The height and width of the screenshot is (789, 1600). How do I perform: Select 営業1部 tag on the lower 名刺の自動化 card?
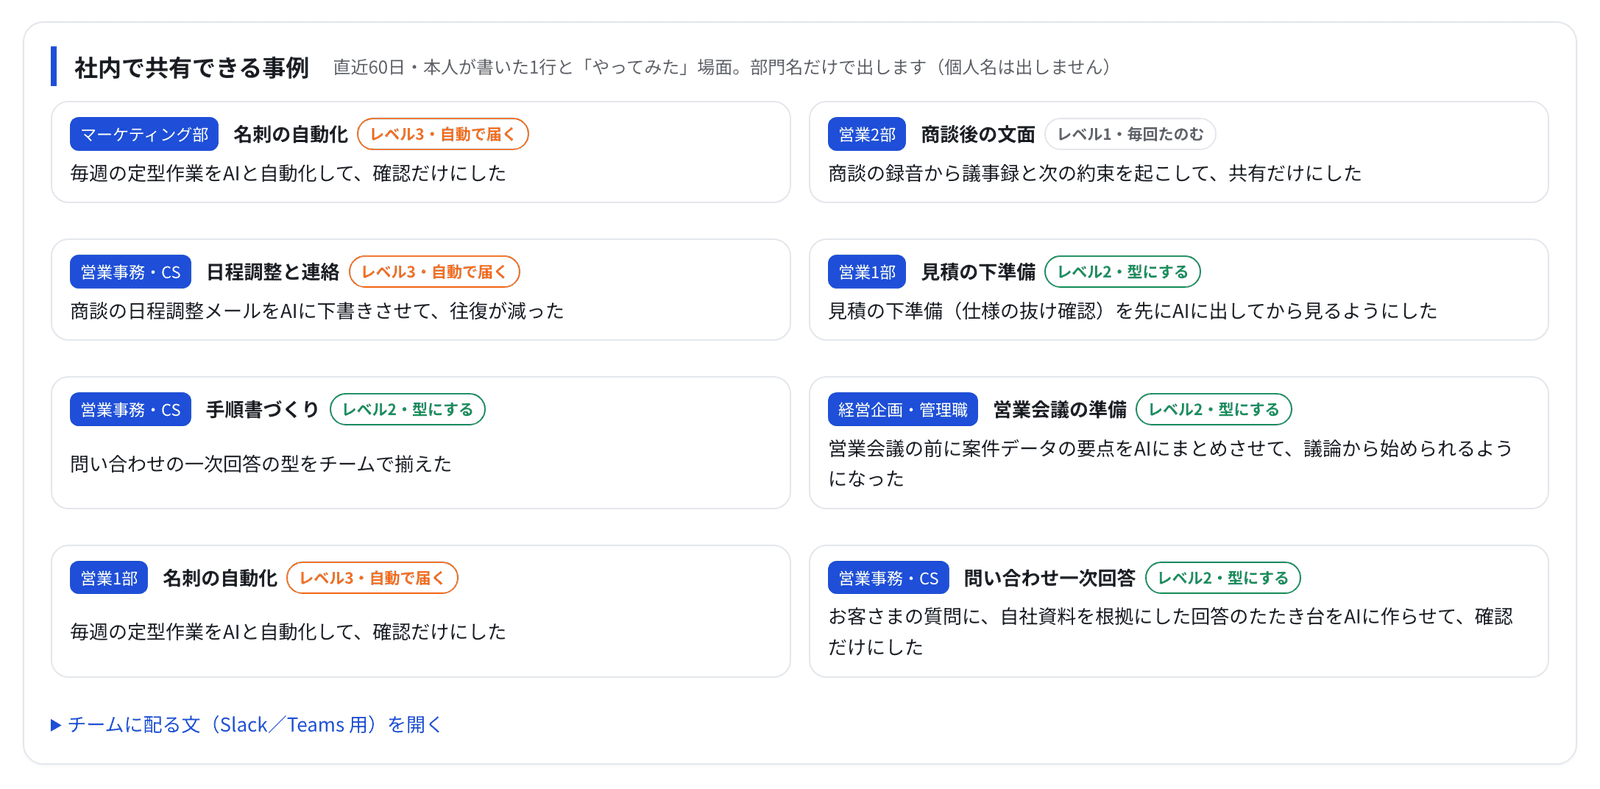(x=109, y=578)
